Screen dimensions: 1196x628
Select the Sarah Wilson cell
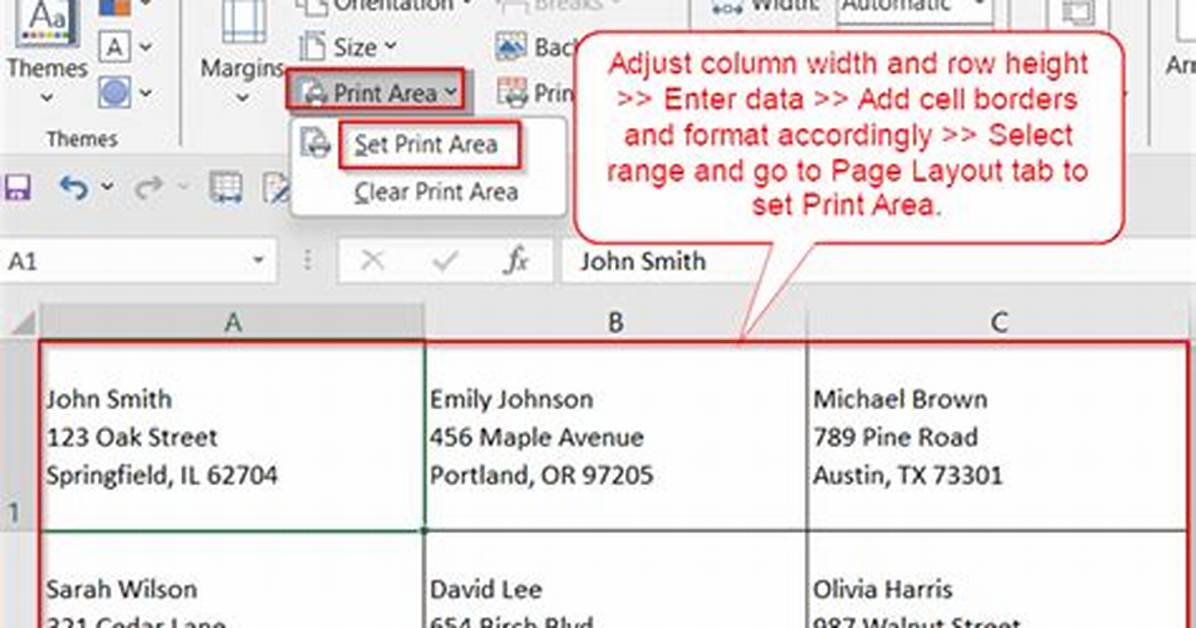[x=233, y=580]
